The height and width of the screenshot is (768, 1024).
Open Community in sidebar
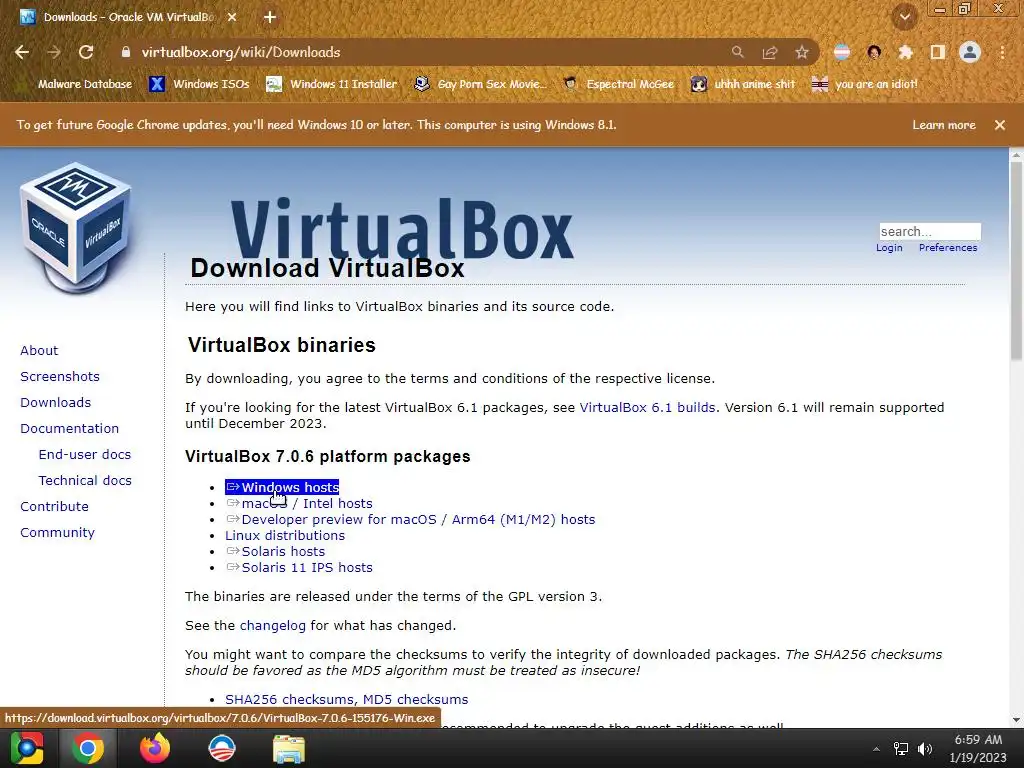click(x=57, y=533)
